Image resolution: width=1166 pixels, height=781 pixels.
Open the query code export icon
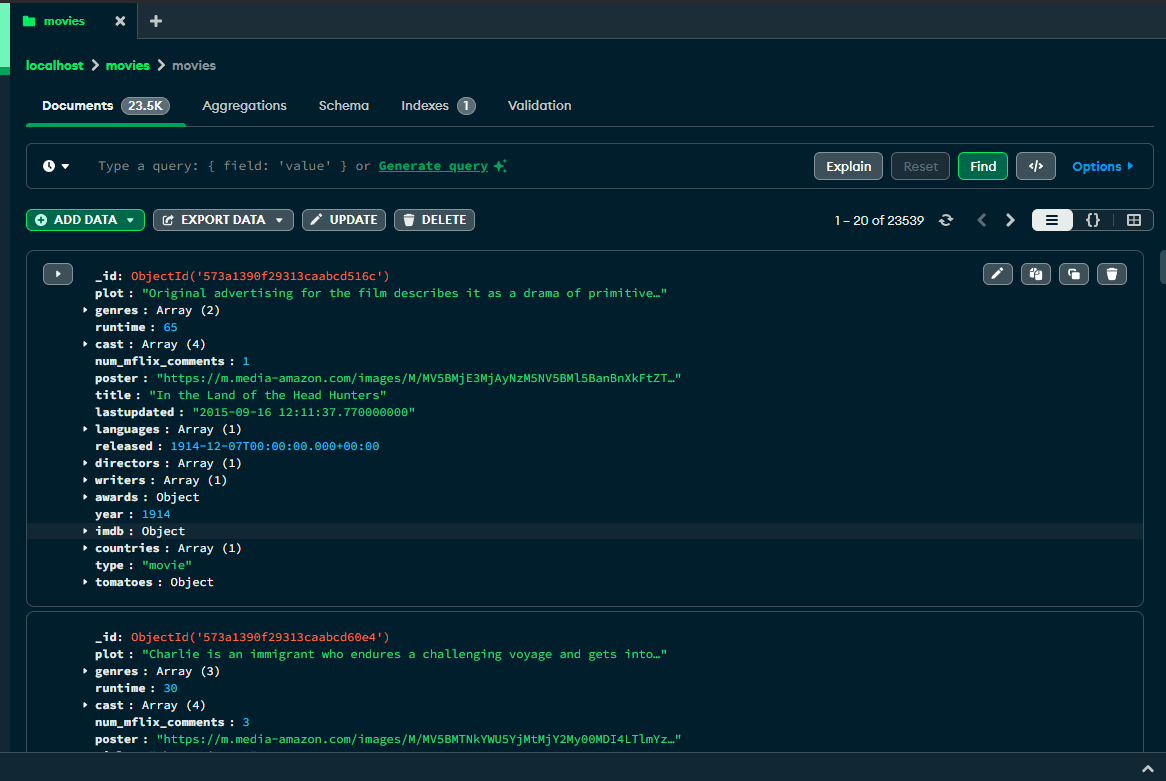pyautogui.click(x=1036, y=166)
